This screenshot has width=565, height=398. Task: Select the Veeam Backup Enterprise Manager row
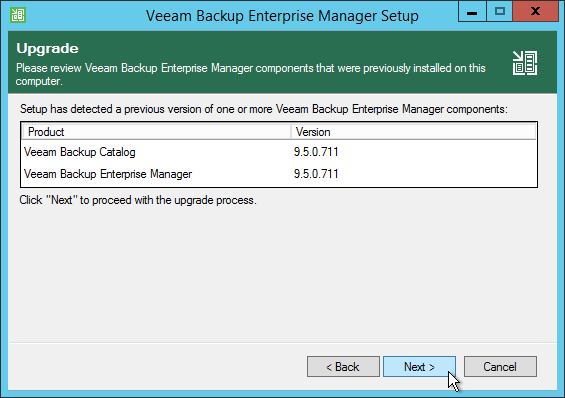coord(279,174)
